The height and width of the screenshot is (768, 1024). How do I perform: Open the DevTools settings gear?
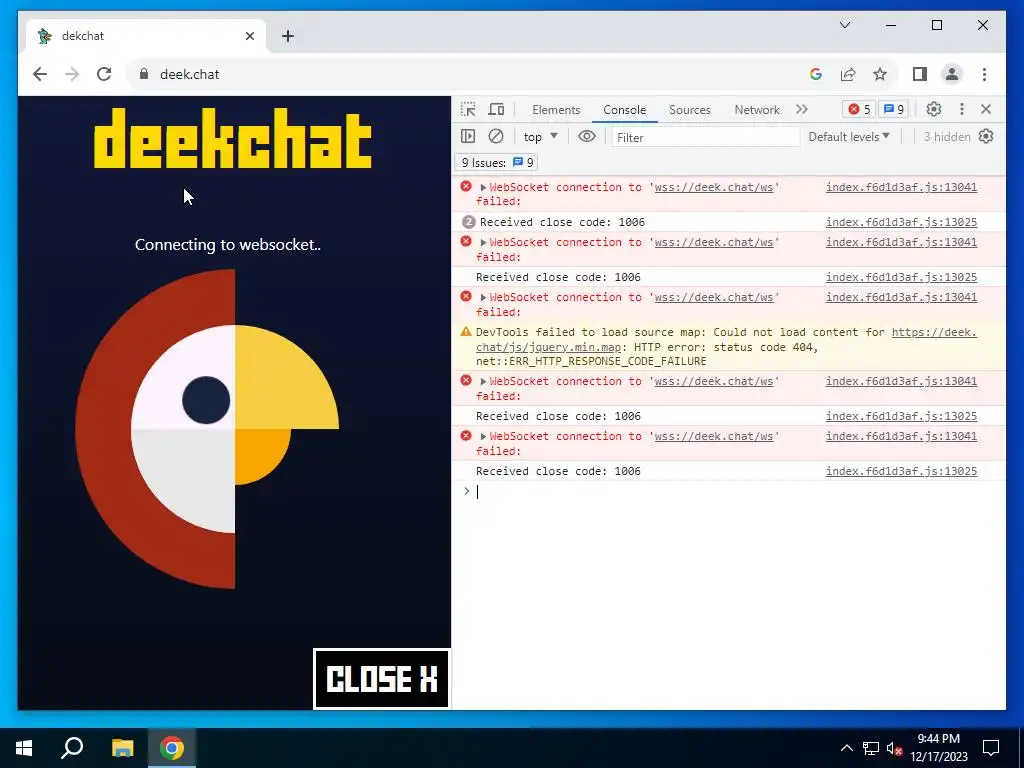[934, 109]
